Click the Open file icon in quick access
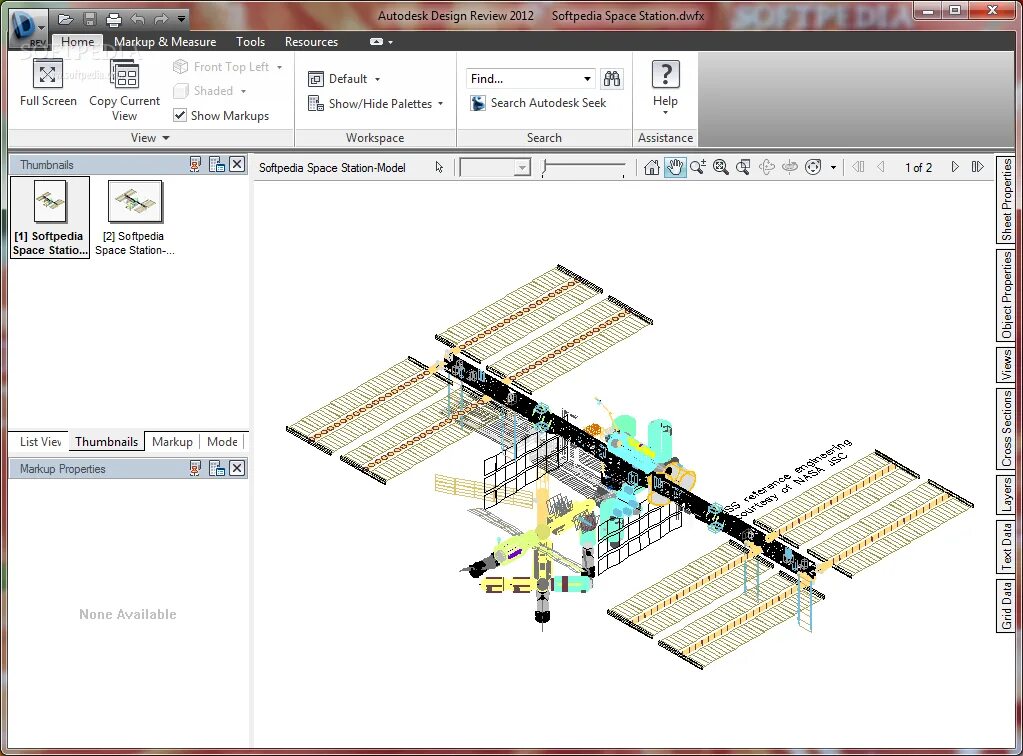Image resolution: width=1023 pixels, height=756 pixels. coord(65,19)
